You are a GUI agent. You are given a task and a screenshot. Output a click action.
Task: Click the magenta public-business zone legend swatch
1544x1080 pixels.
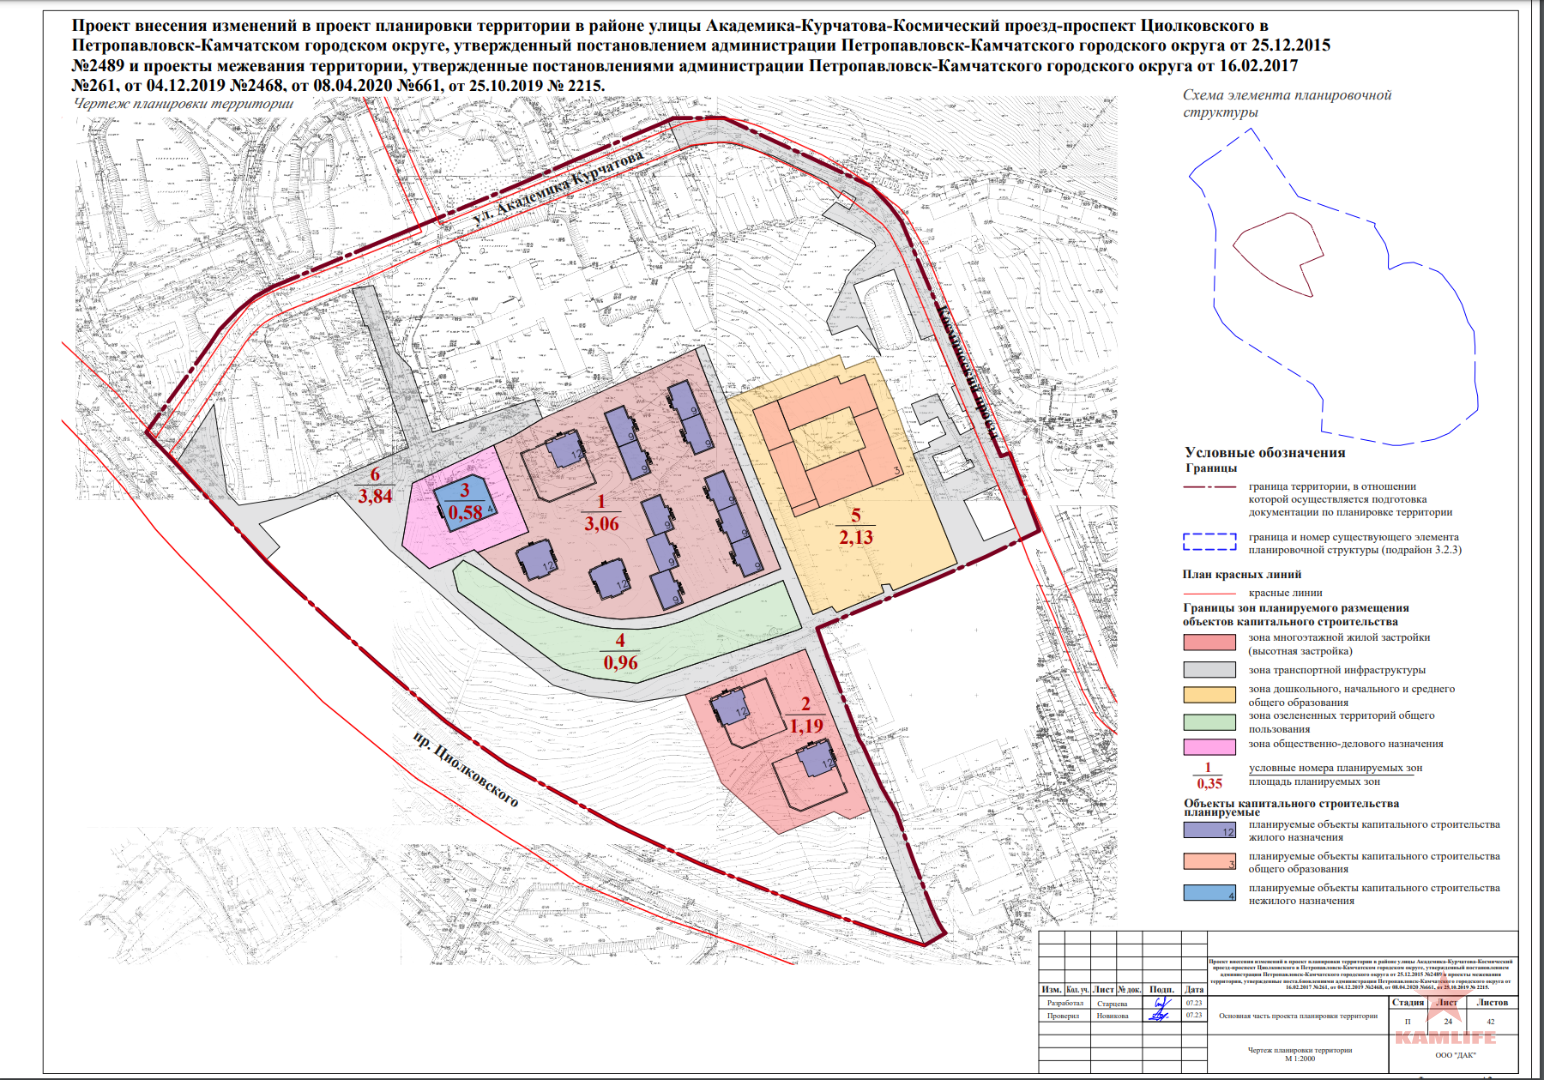click(1209, 746)
